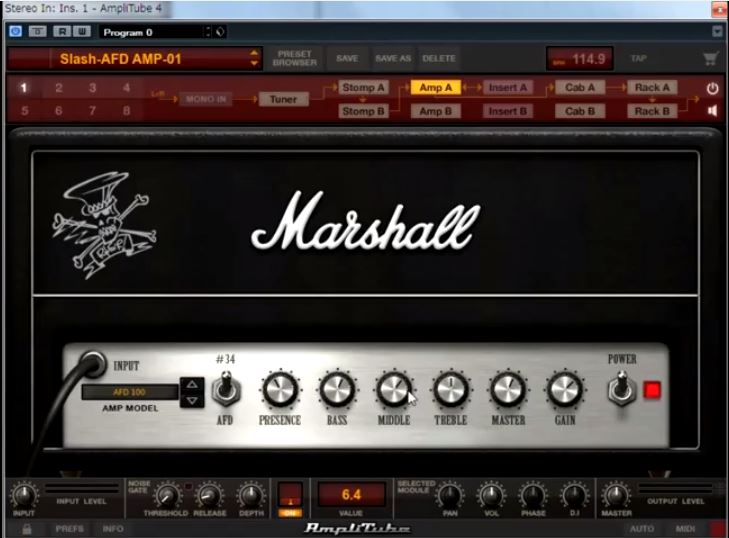Click the noise gate THRESHOLD knob

tap(167, 496)
